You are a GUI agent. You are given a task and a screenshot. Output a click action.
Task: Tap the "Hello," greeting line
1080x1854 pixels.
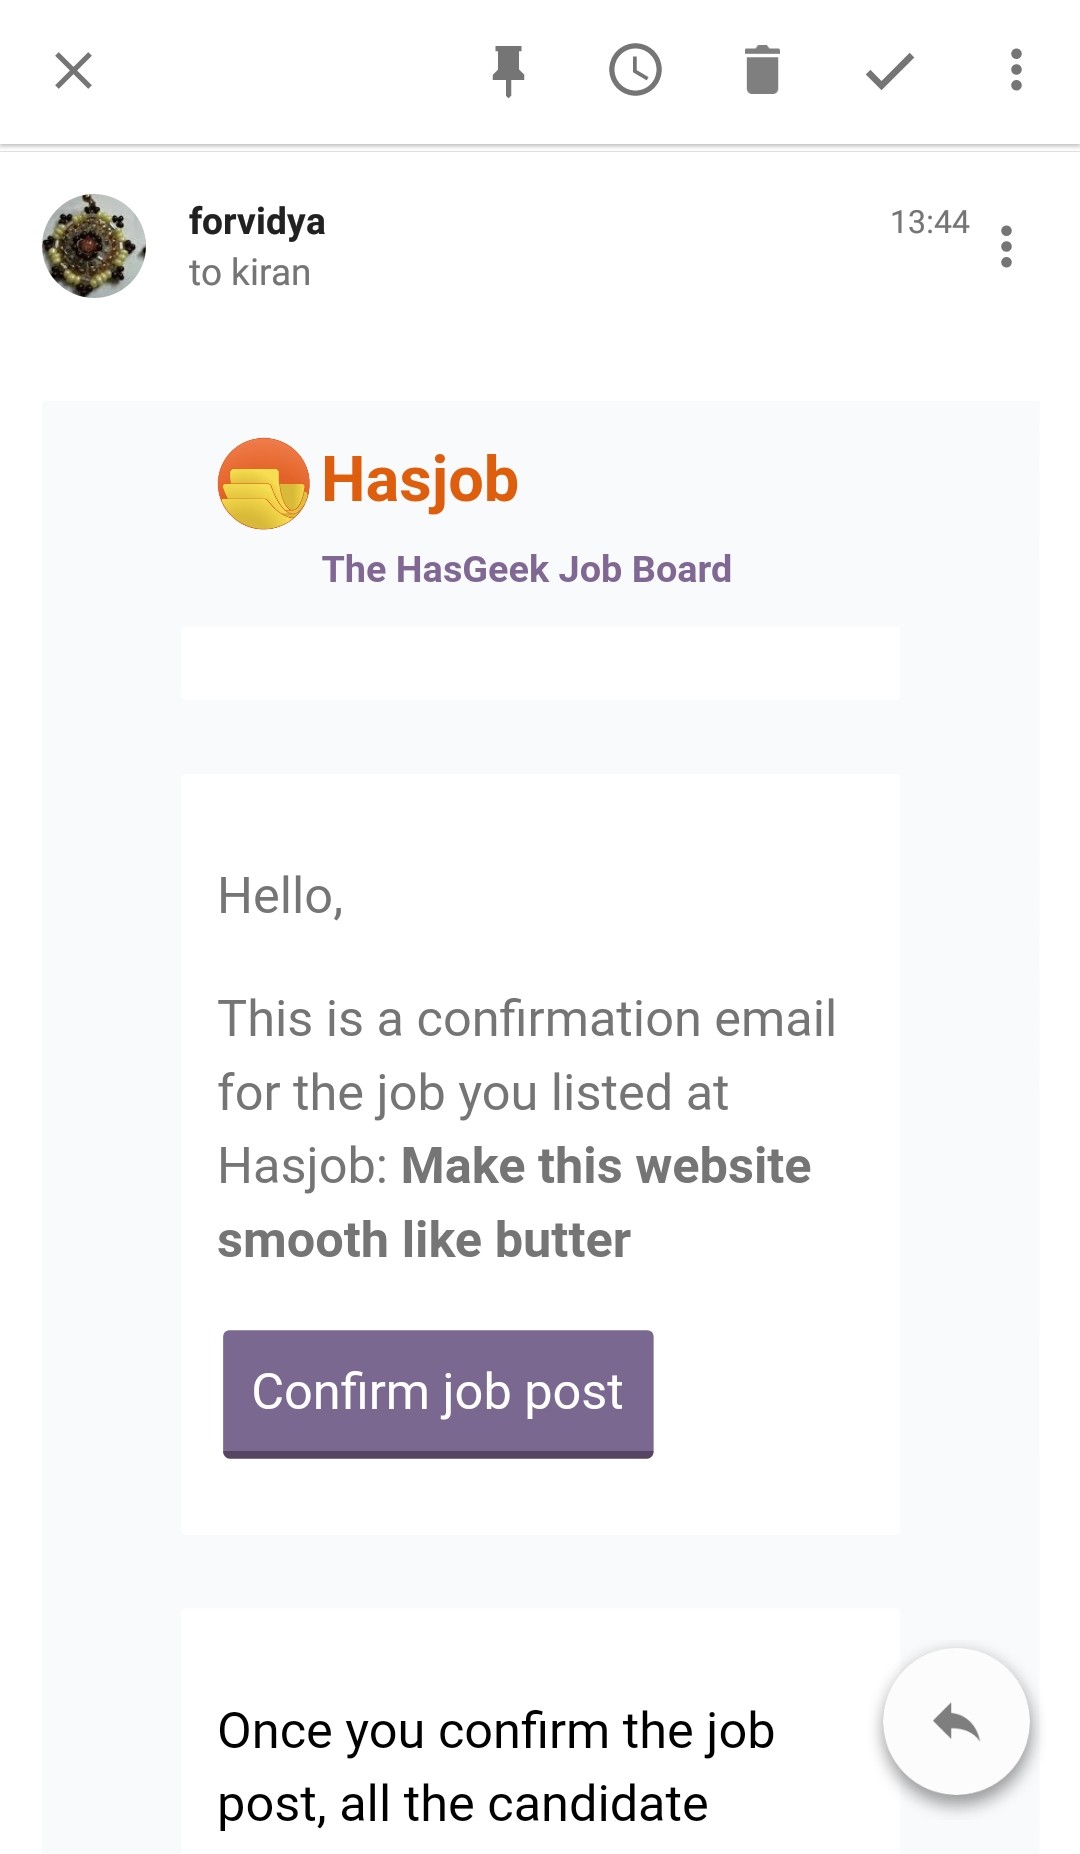(281, 896)
